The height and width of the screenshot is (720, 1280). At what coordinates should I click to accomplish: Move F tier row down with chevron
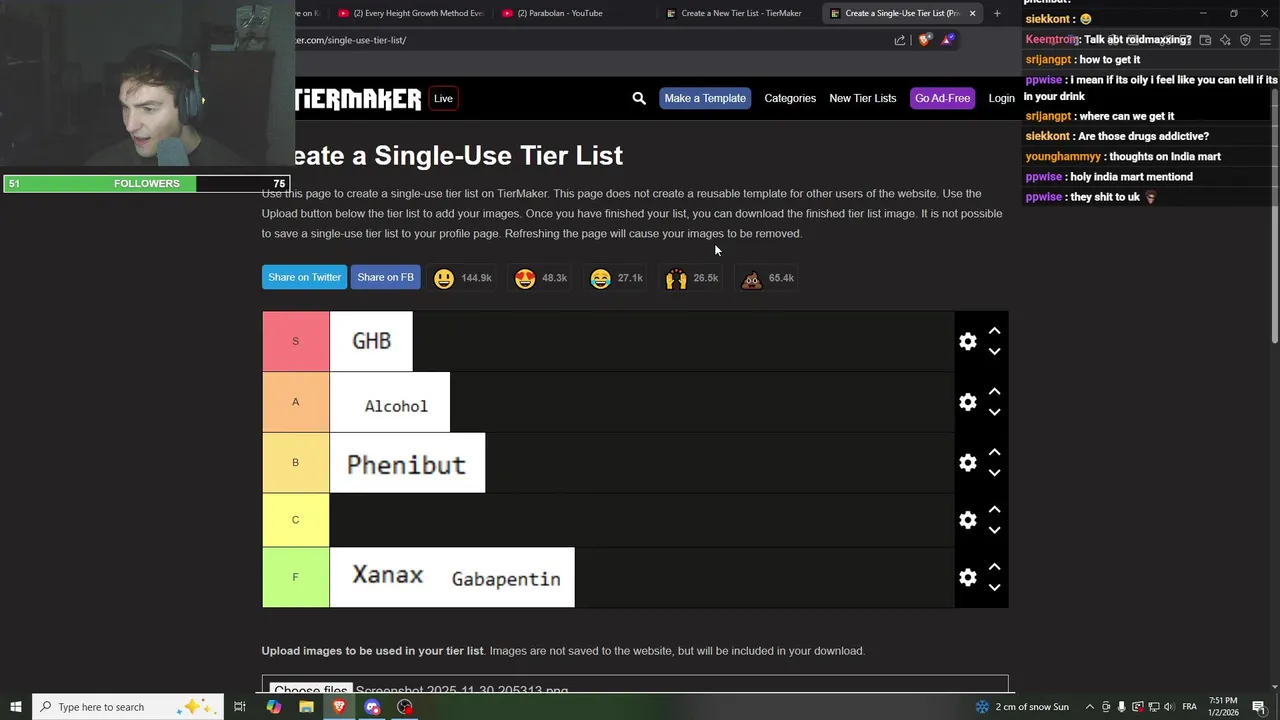[x=994, y=588]
